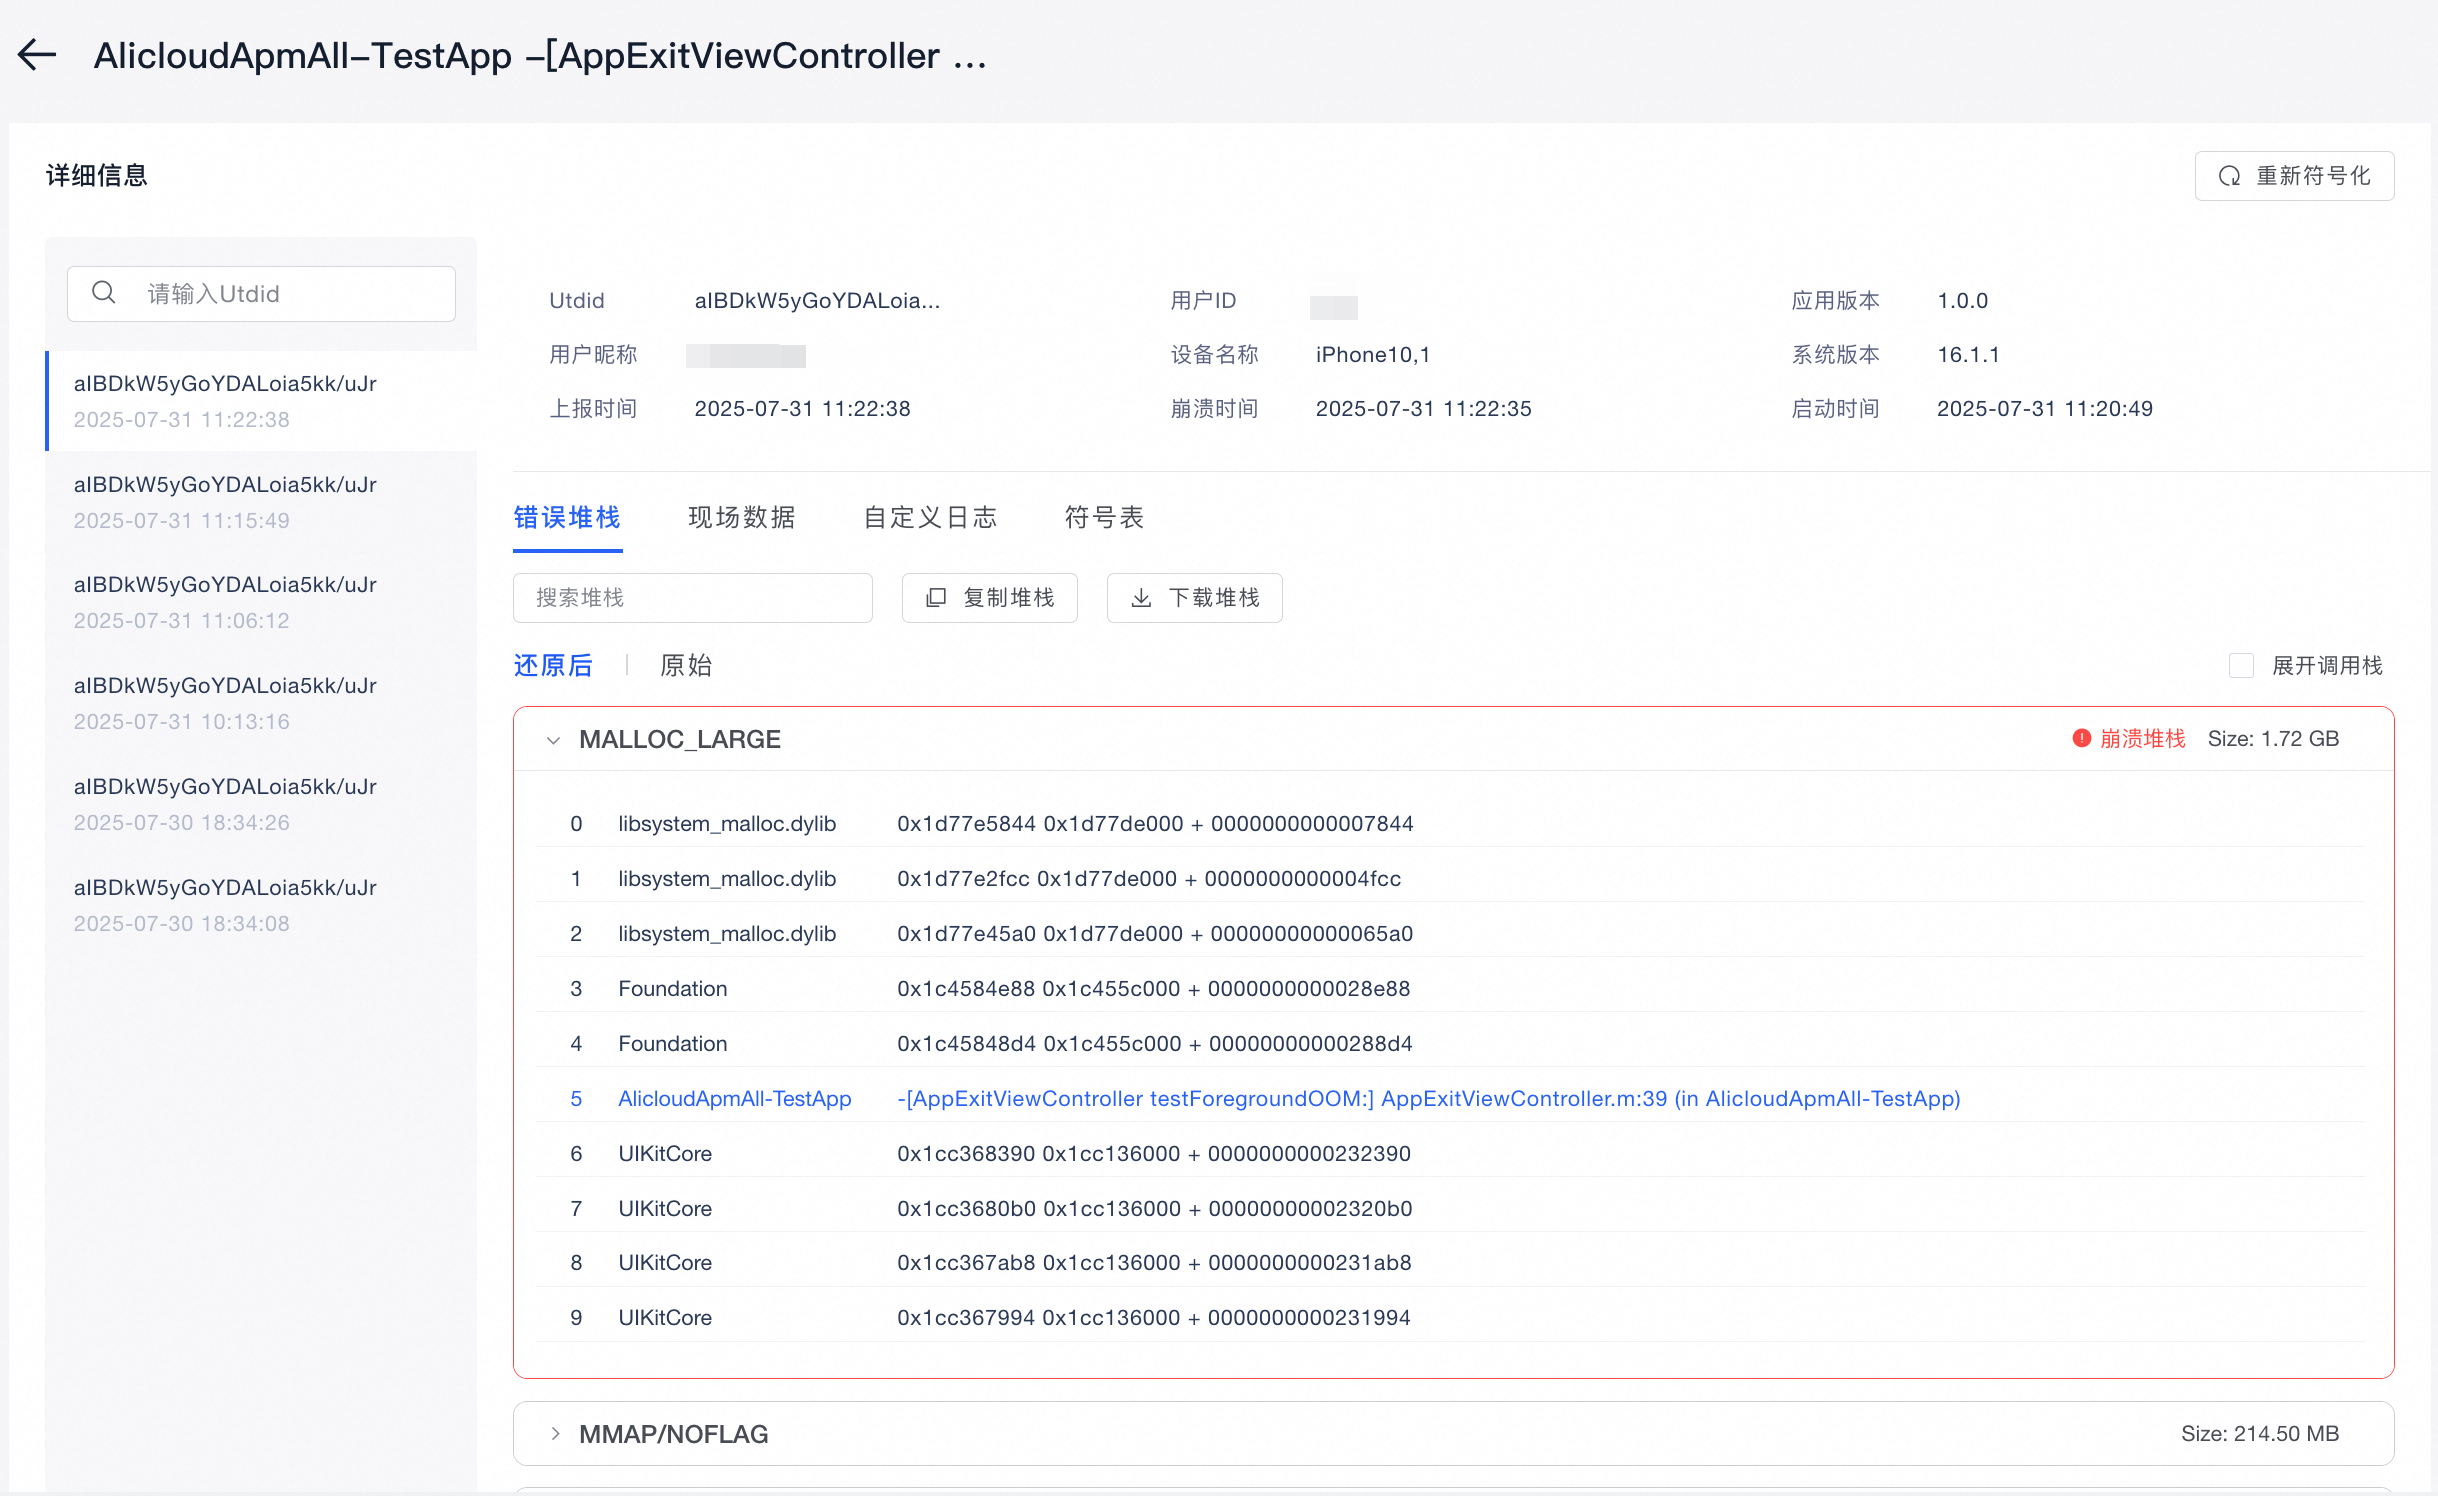The image size is (2438, 1496).
Task: Click UIKitCore frame 6 address 0x1cc368390
Action: tap(966, 1153)
